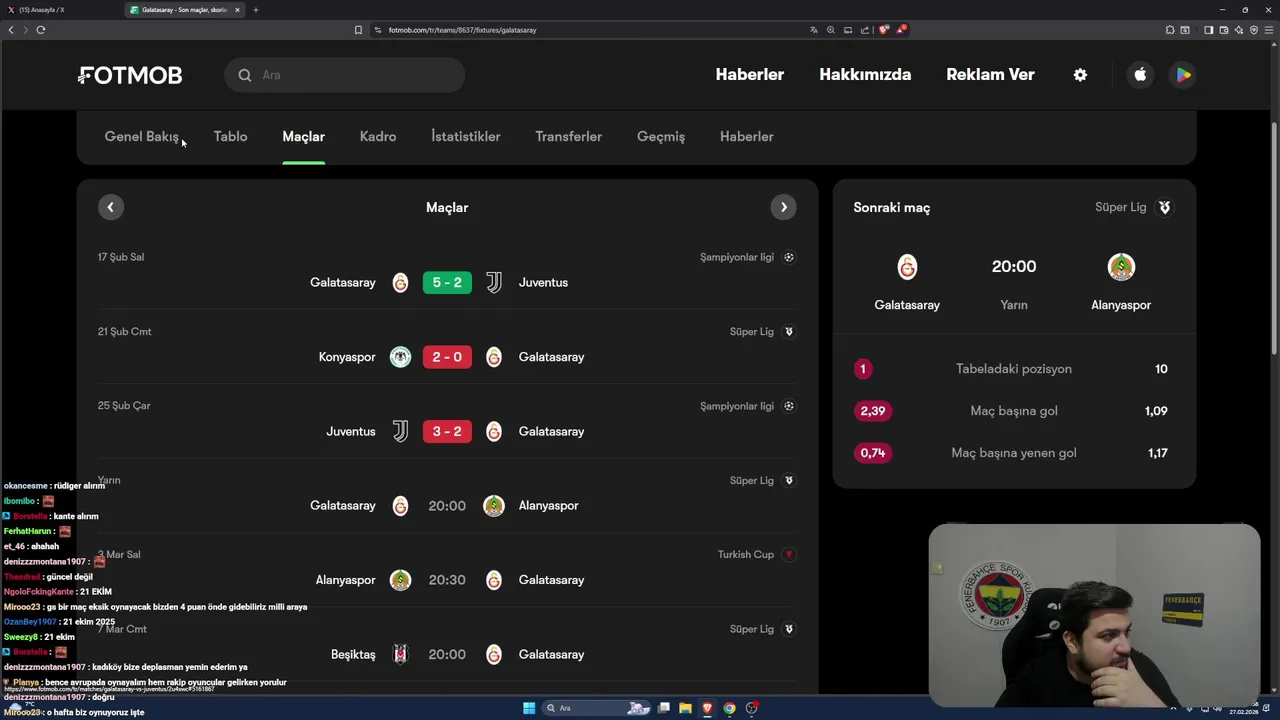Viewport: 1280px width, 720px height.
Task: Click Süper Lig icon in Sonraki maç card
Action: tap(1164, 207)
